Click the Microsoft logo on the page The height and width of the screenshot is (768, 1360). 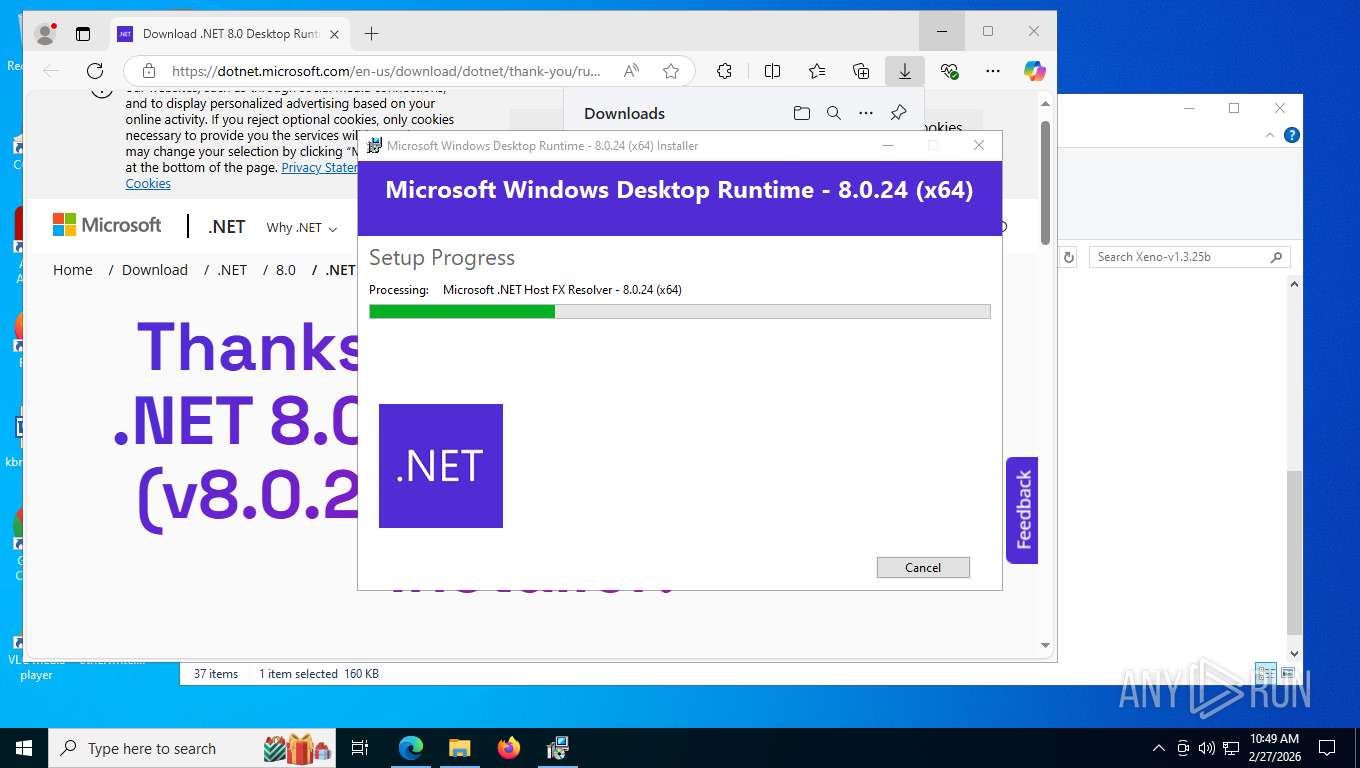107,225
